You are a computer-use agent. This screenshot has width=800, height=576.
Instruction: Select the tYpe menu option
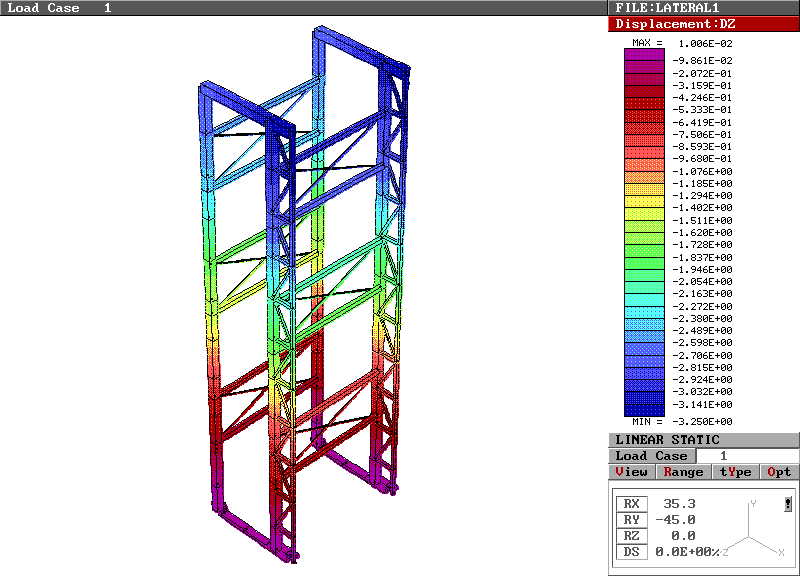[x=735, y=472]
